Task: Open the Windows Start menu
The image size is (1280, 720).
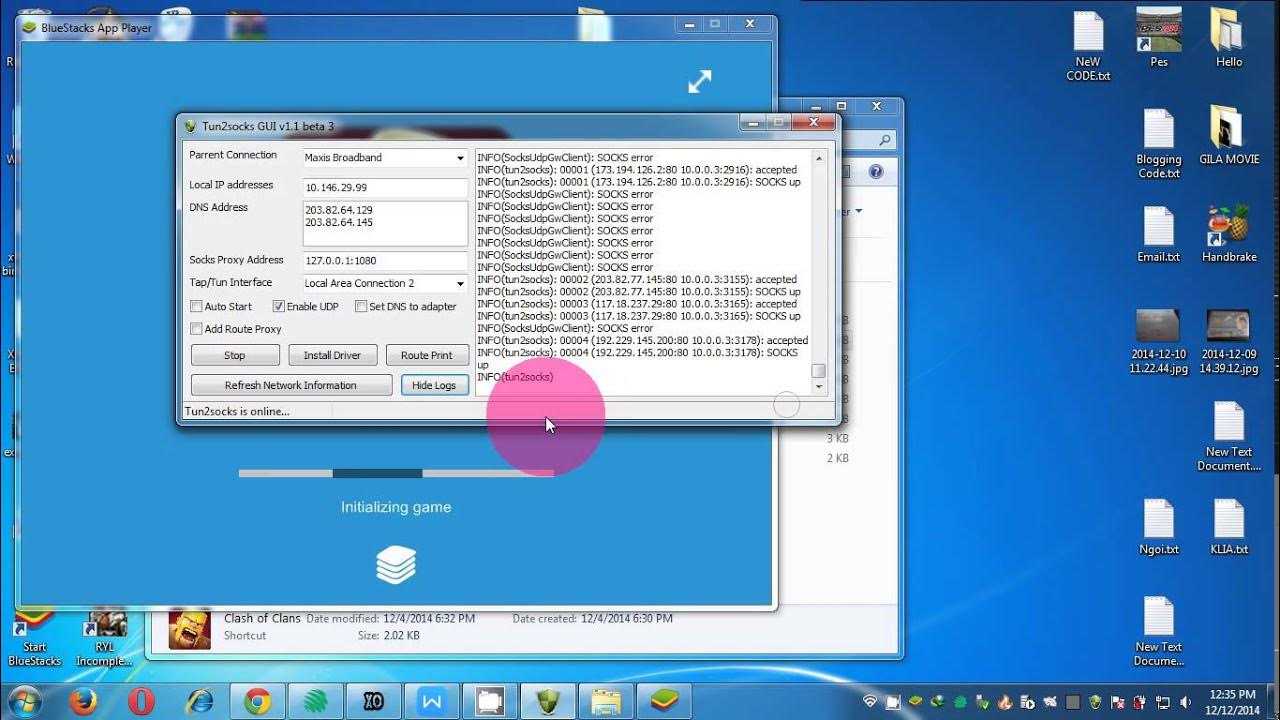Action: [x=23, y=702]
